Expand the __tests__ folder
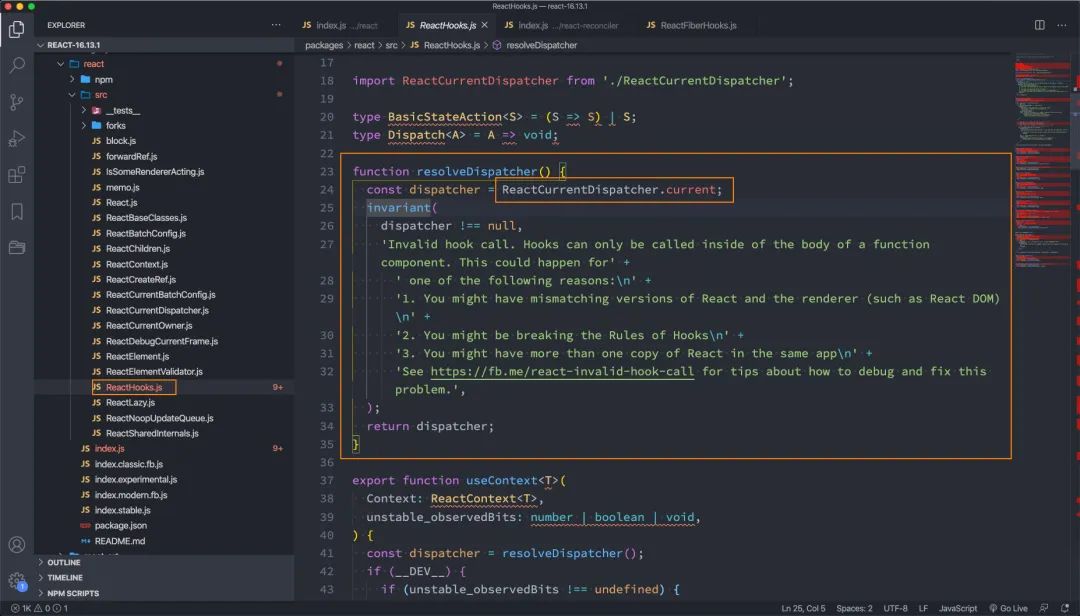The image size is (1080, 616). [x=83, y=110]
